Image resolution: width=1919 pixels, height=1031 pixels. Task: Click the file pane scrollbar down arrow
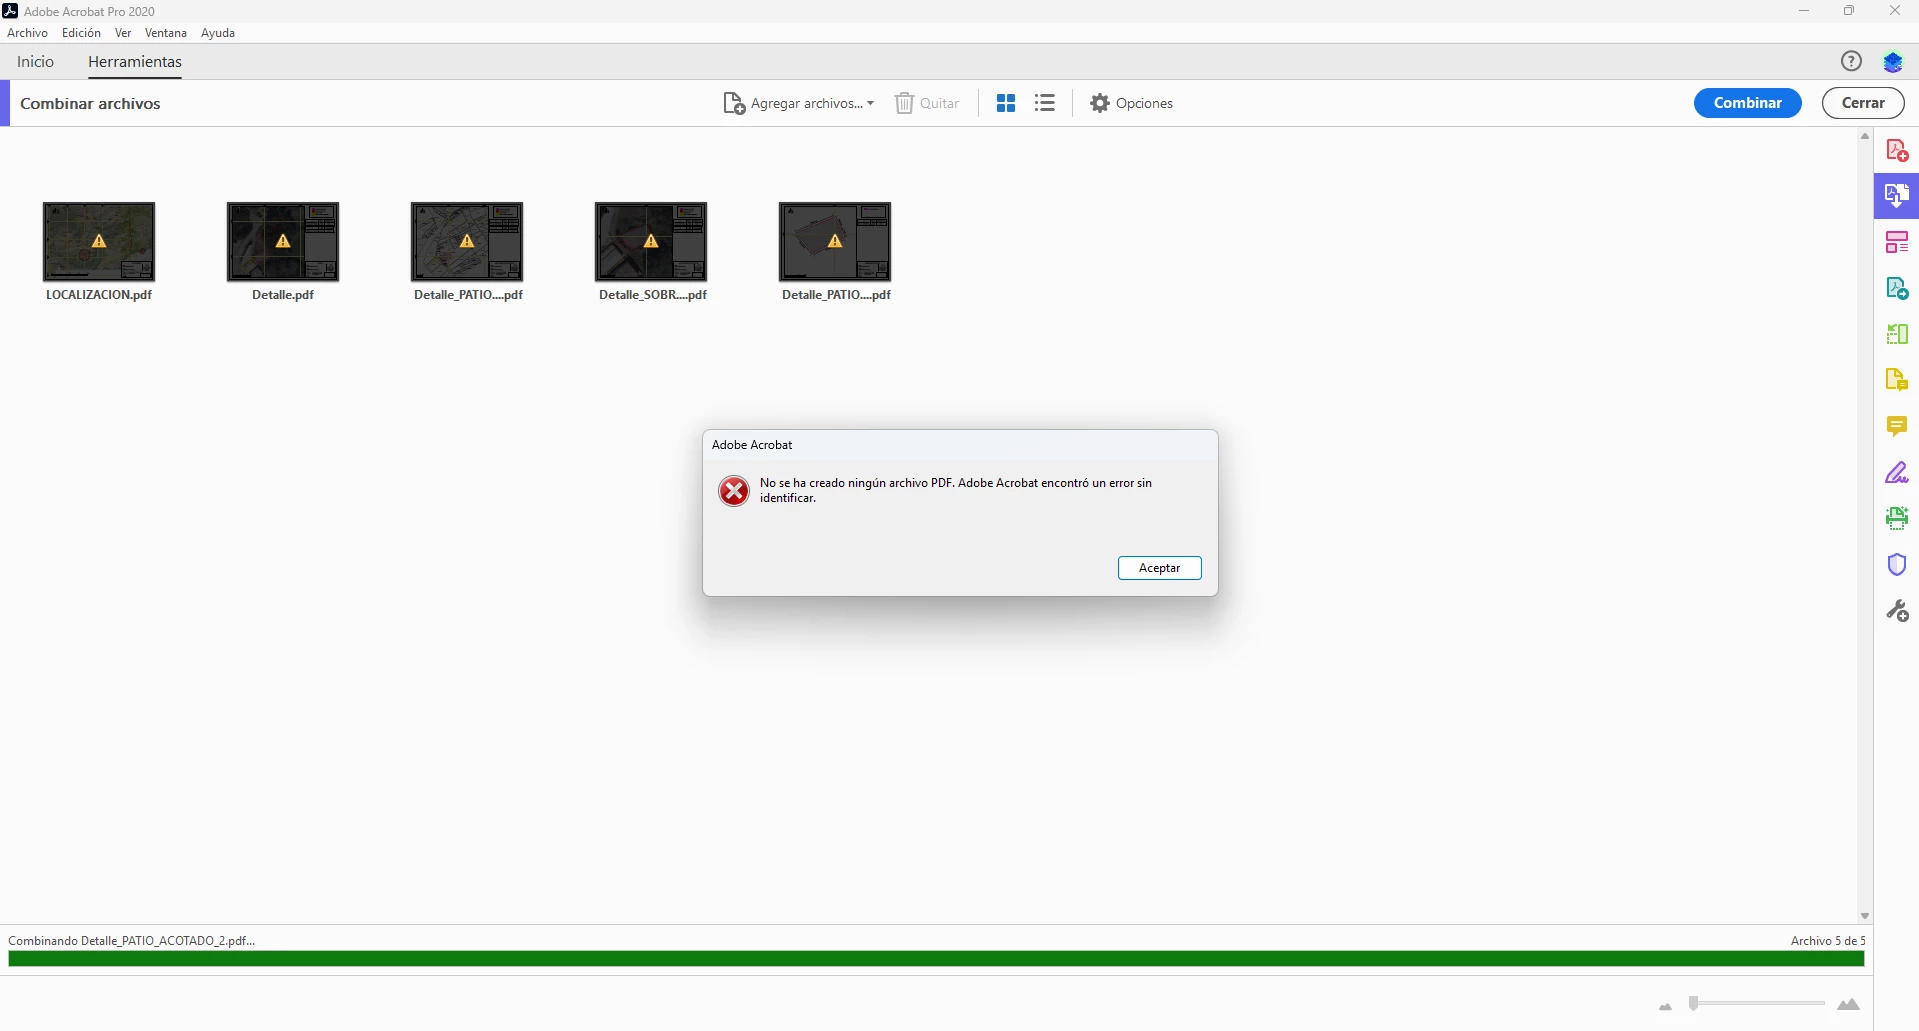tap(1865, 916)
